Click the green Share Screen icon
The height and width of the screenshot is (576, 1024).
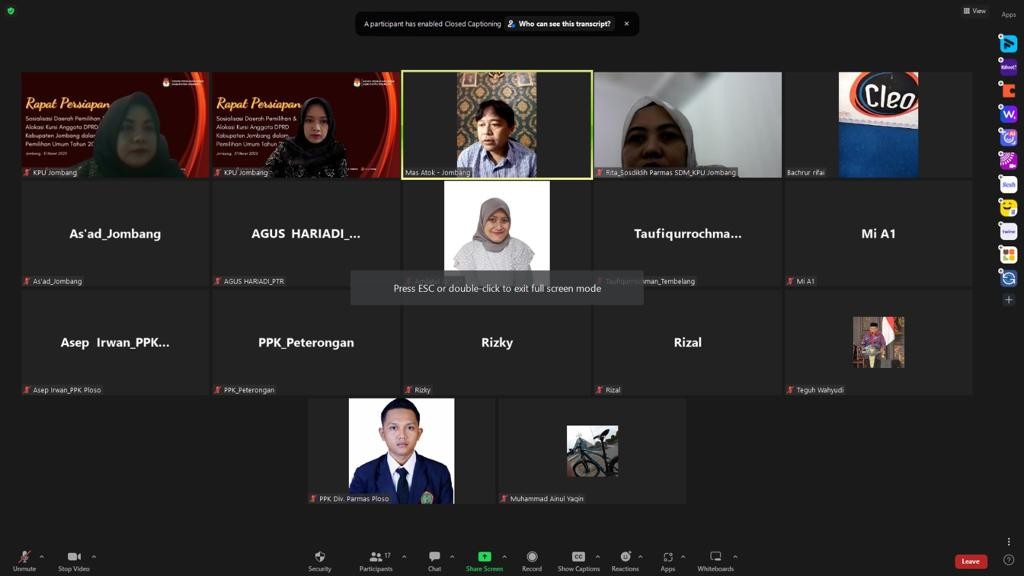[484, 557]
